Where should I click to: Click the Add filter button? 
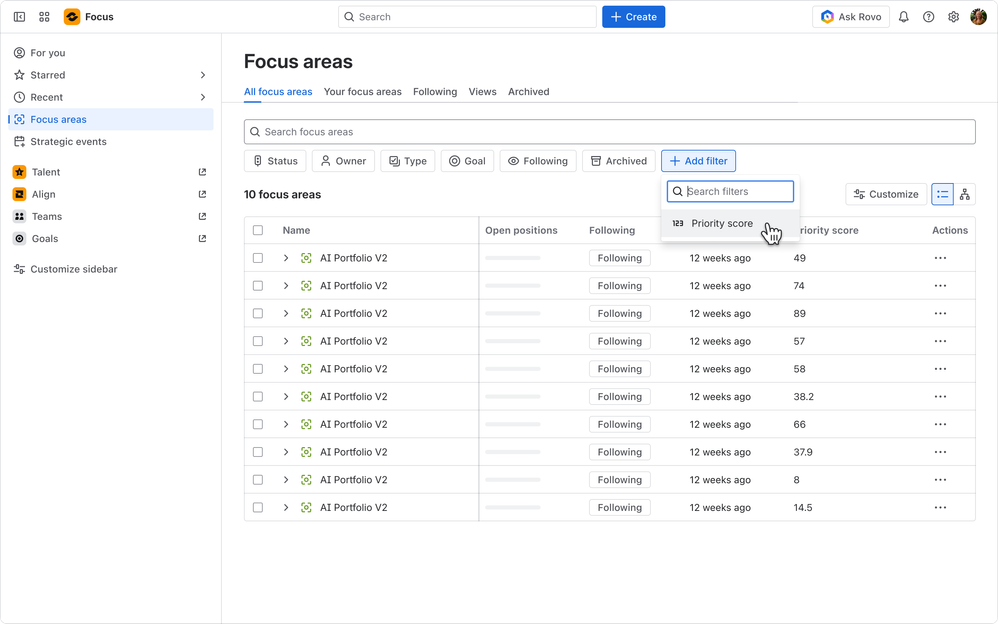point(698,161)
